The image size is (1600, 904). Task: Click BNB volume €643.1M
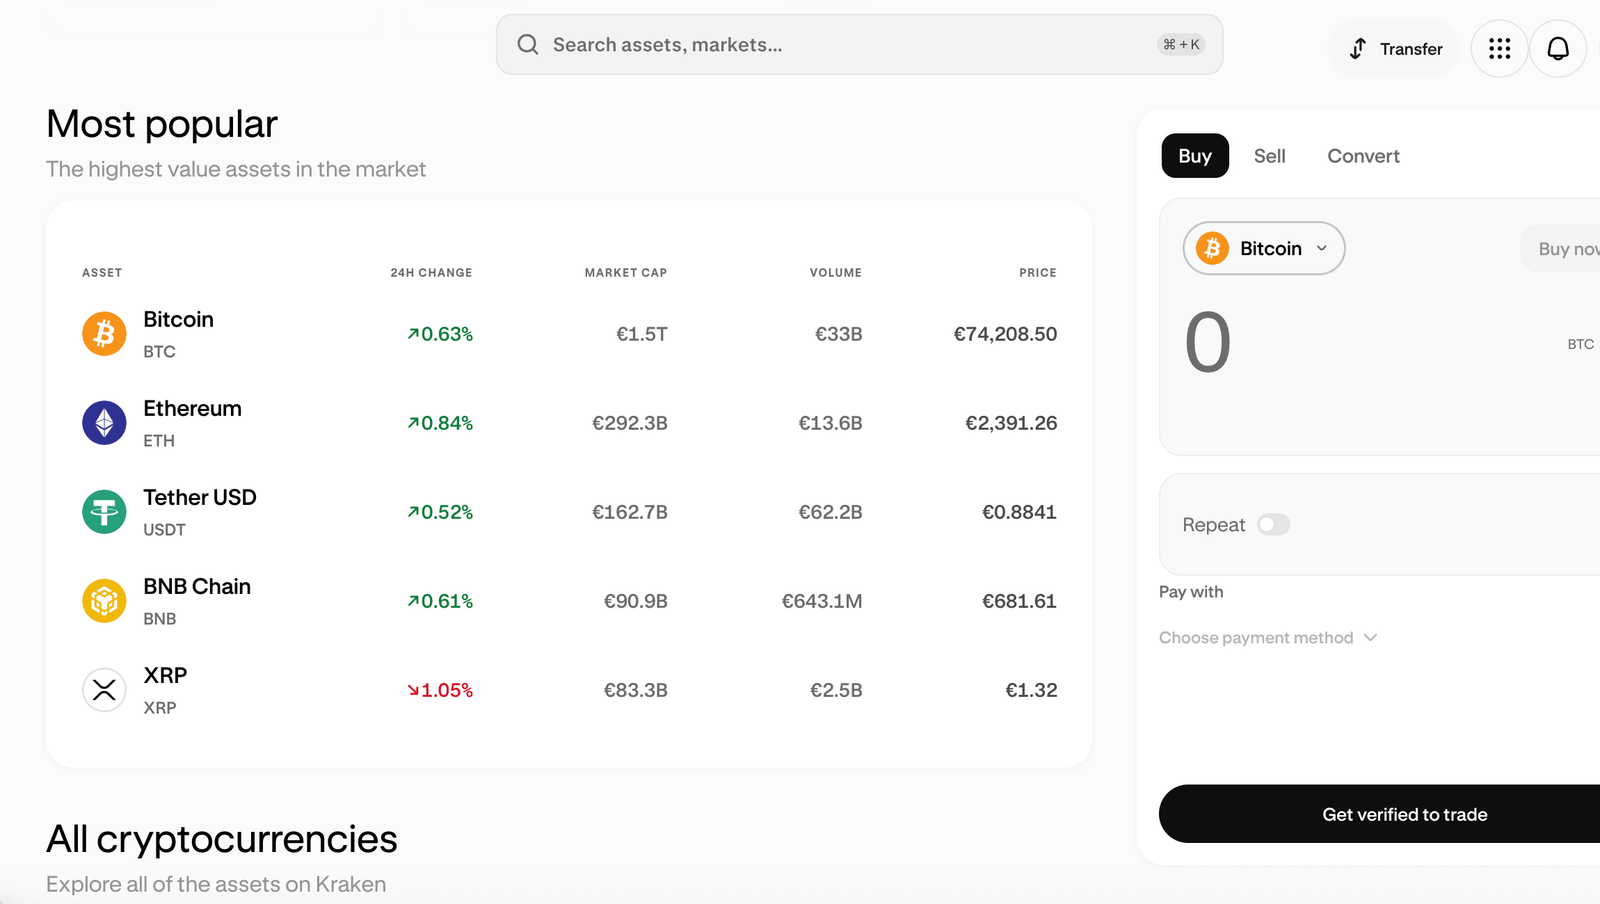(822, 601)
